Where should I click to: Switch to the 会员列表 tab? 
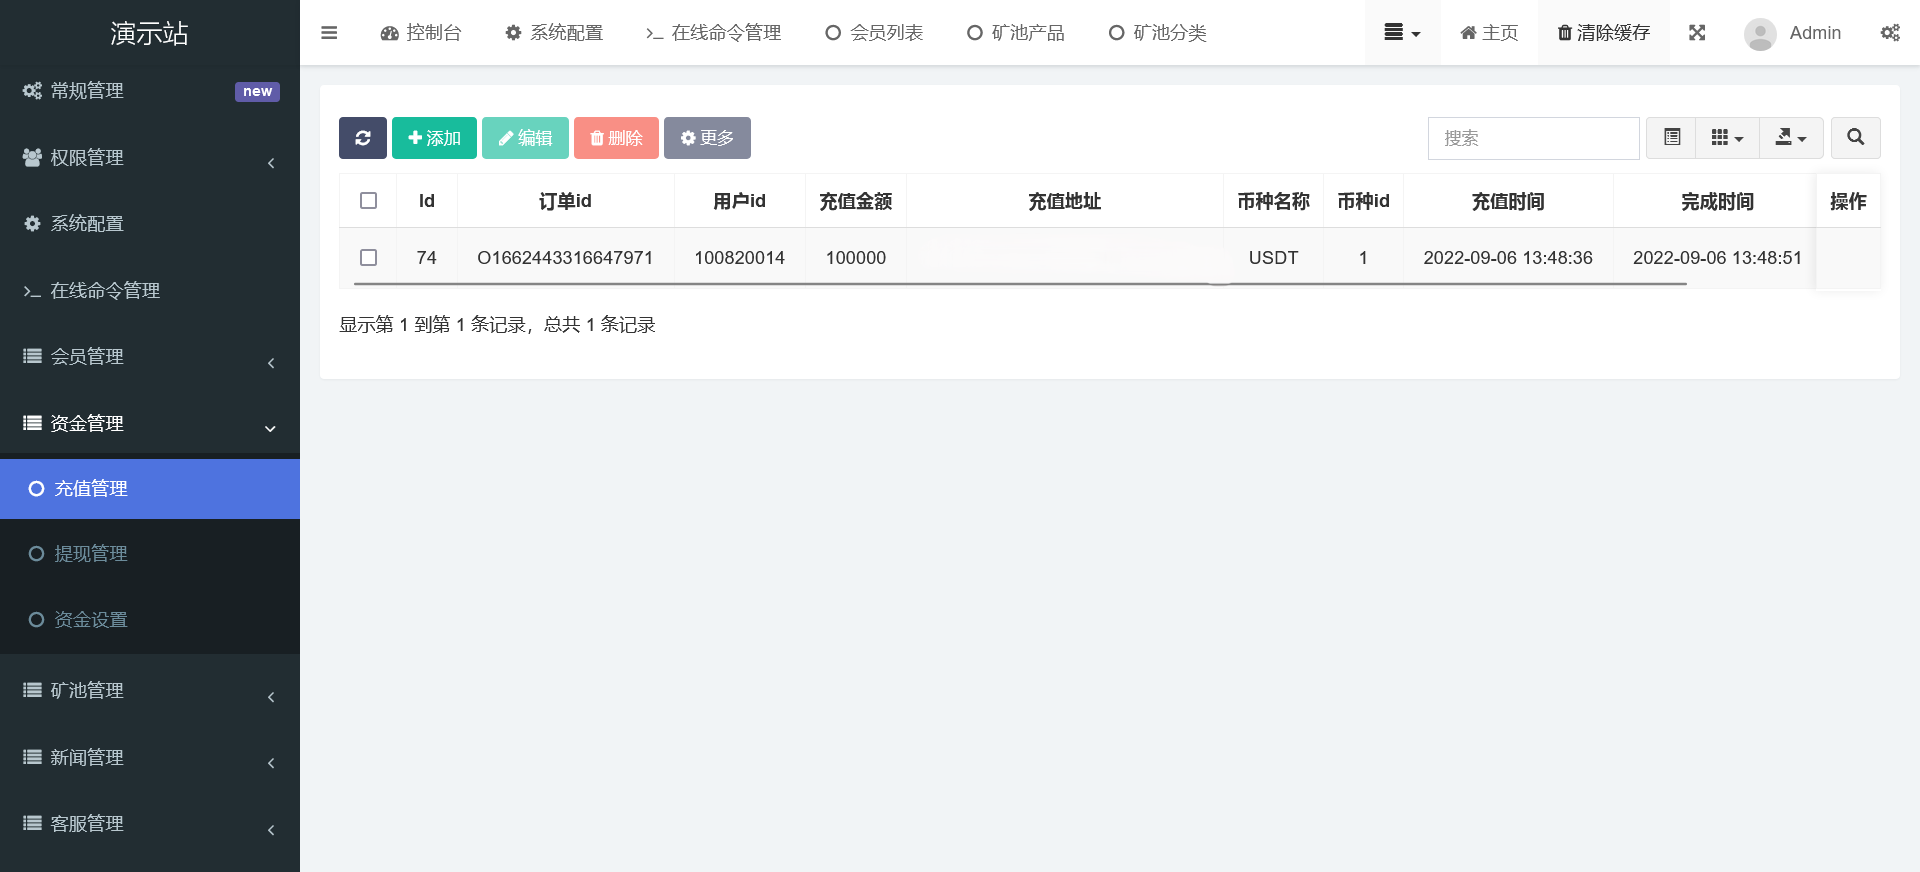pyautogui.click(x=875, y=33)
